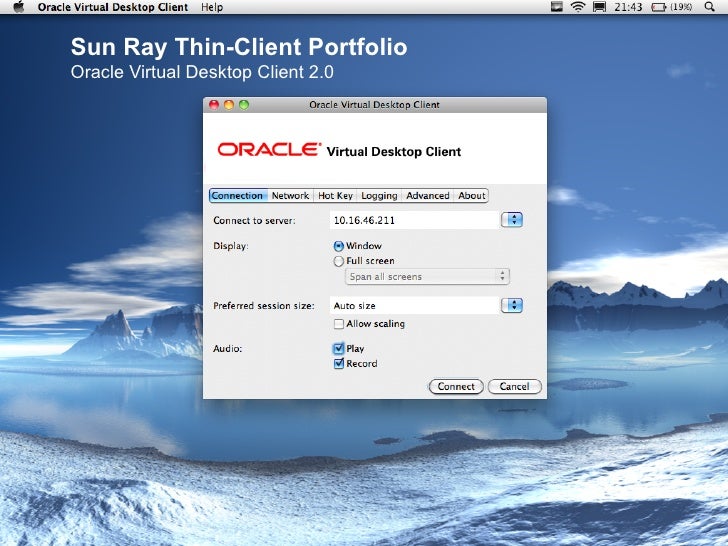Select the Full screen radio button

(338, 261)
